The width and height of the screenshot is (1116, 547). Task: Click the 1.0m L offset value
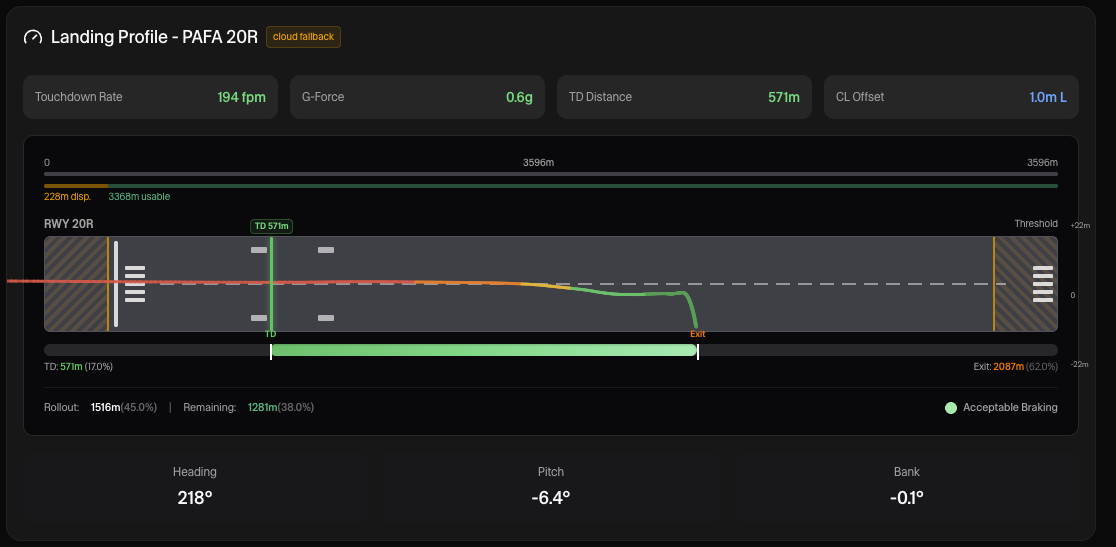click(1048, 97)
